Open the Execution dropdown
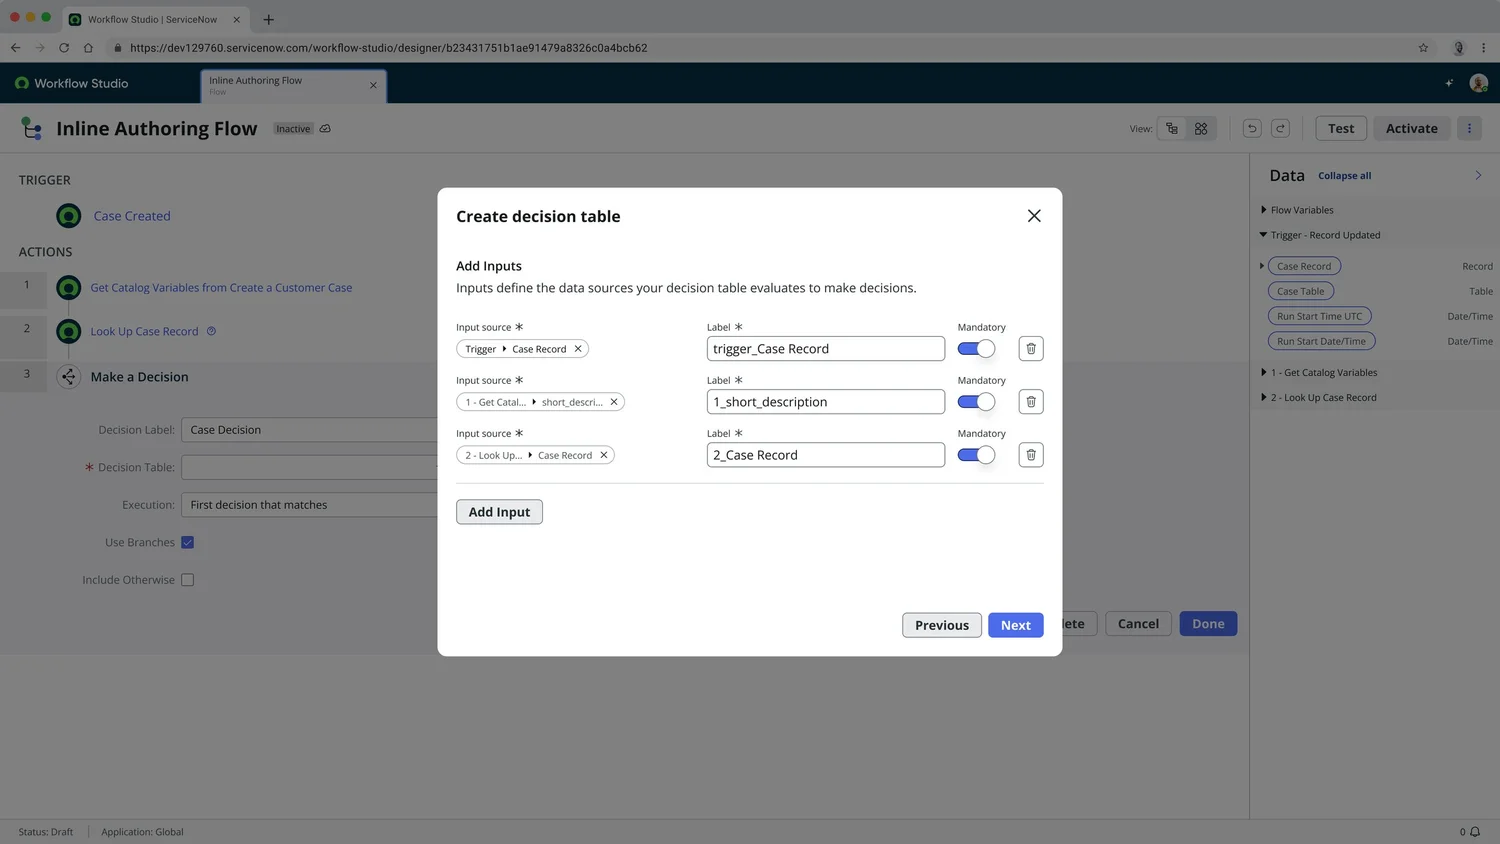Viewport: 1500px width, 844px height. click(310, 505)
